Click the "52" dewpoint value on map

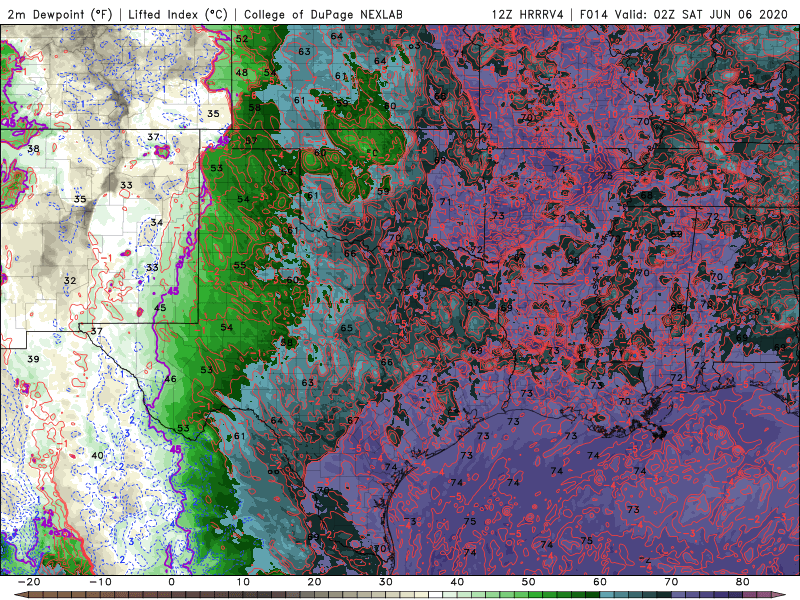coord(242,39)
